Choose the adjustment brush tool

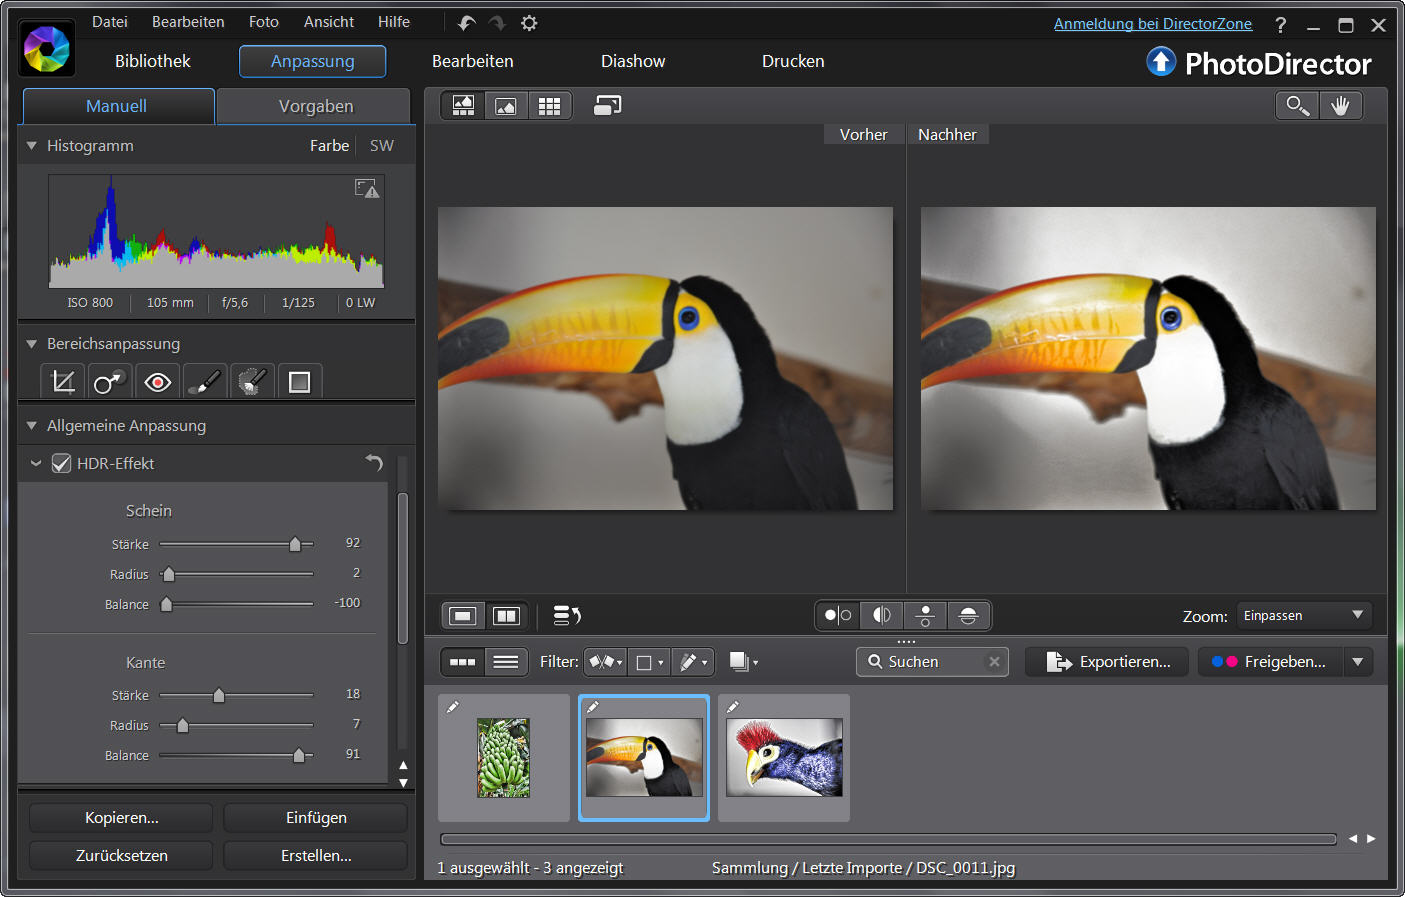tap(205, 382)
